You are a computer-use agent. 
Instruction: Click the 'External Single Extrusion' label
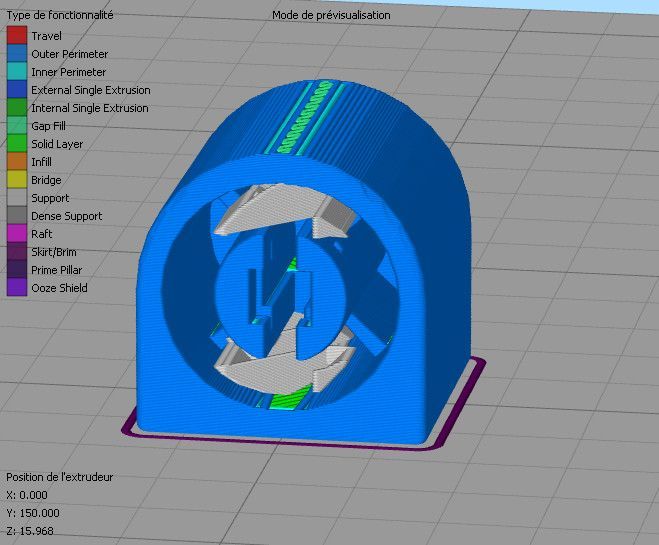91,90
